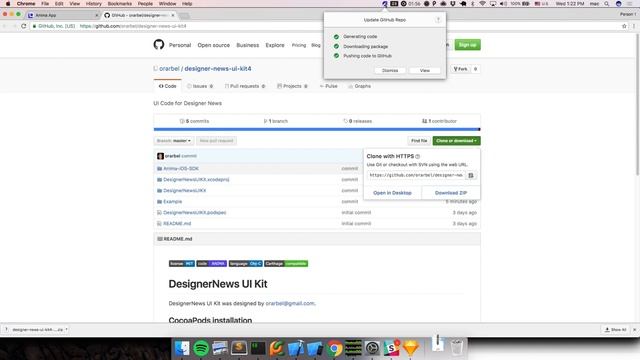640x360 pixels.
Task: Open Spotlight search in the menu bar
Action: click(607, 4)
